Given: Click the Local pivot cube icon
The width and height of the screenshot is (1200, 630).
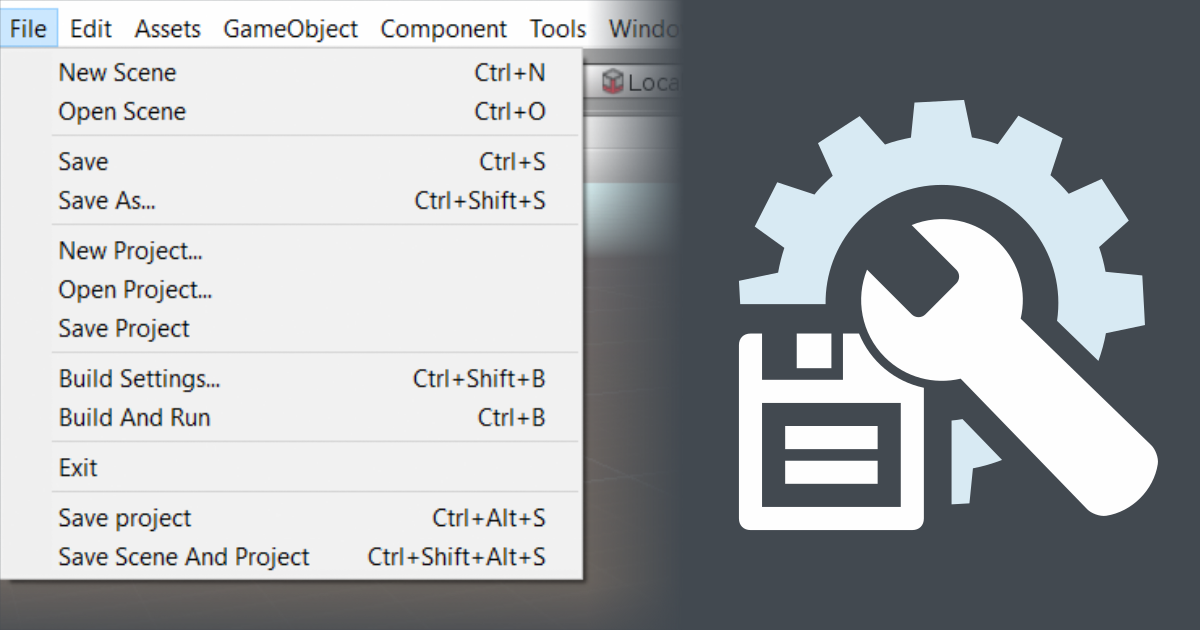Looking at the screenshot, I should point(613,82).
